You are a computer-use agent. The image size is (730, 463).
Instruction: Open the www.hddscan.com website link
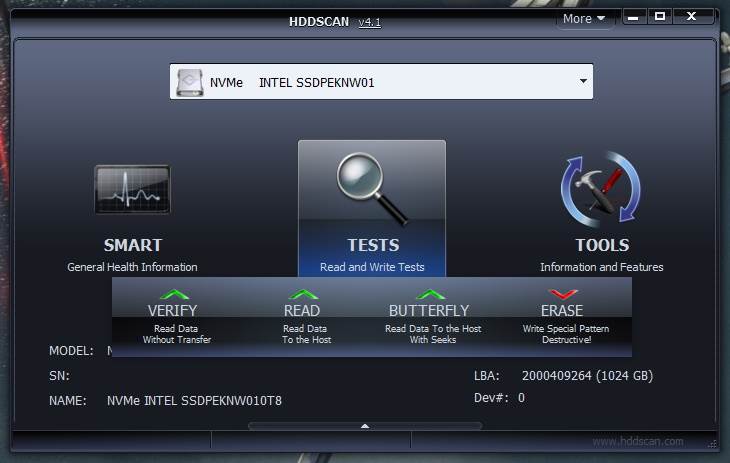[x=637, y=441]
